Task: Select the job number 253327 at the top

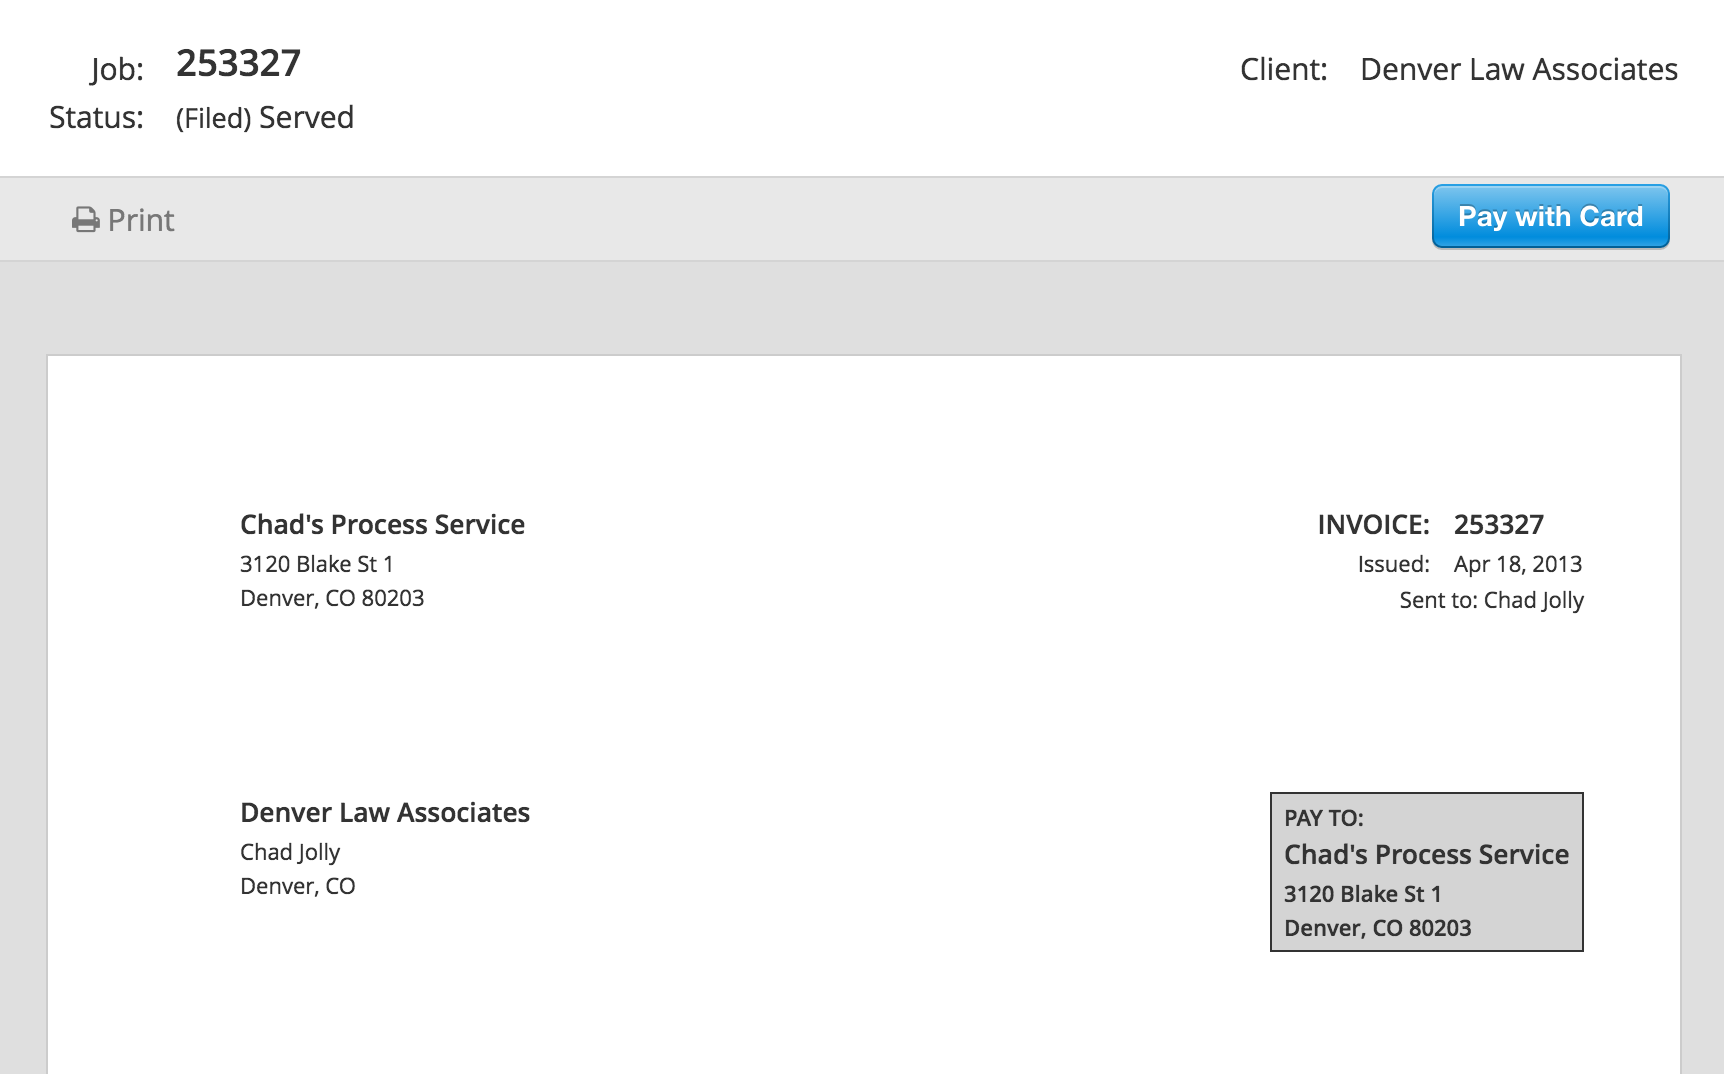Action: tap(237, 63)
